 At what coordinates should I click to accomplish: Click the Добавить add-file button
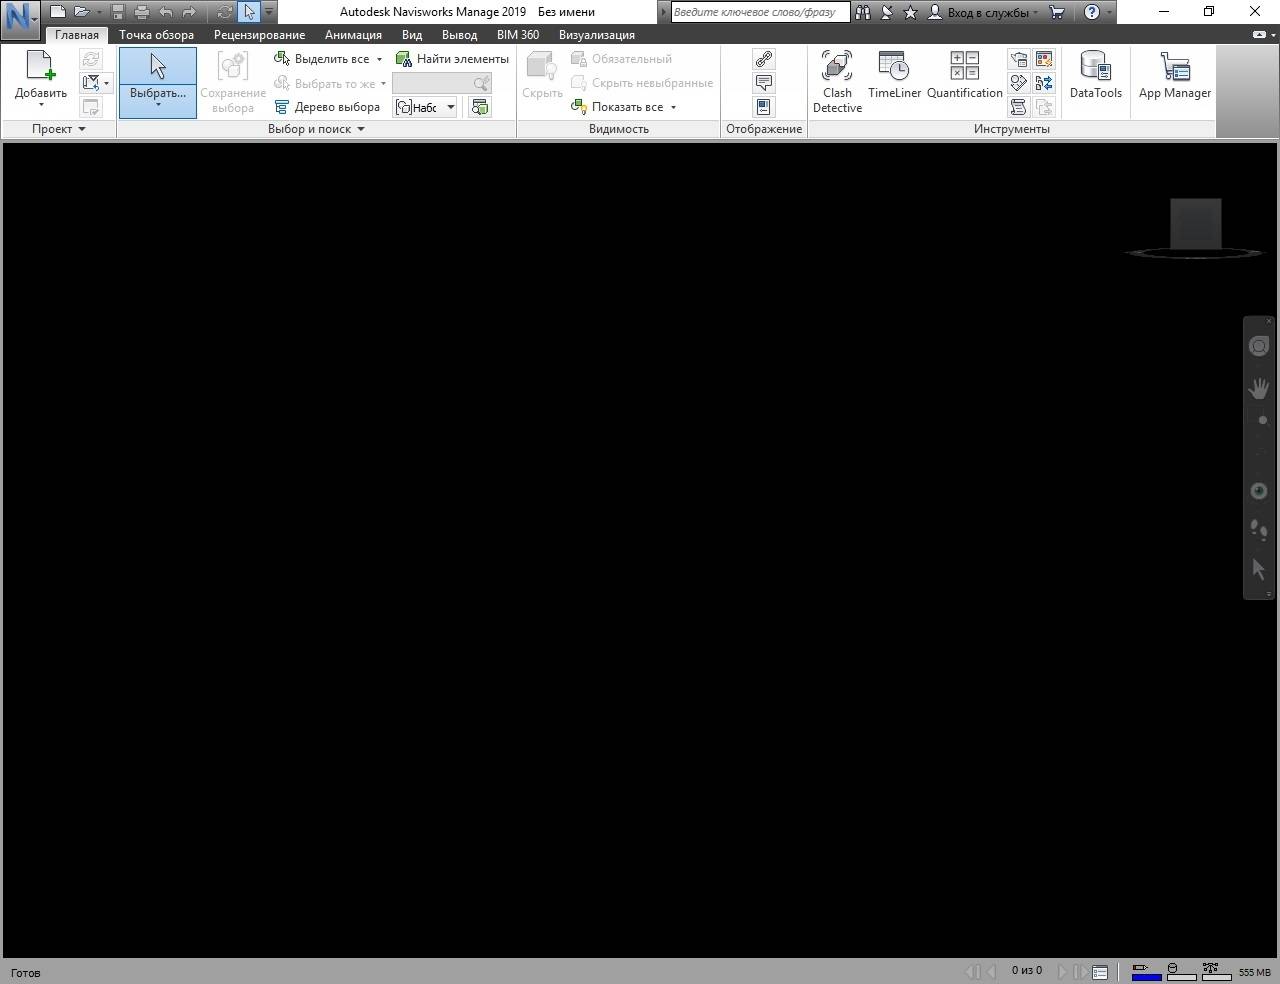coord(41,78)
